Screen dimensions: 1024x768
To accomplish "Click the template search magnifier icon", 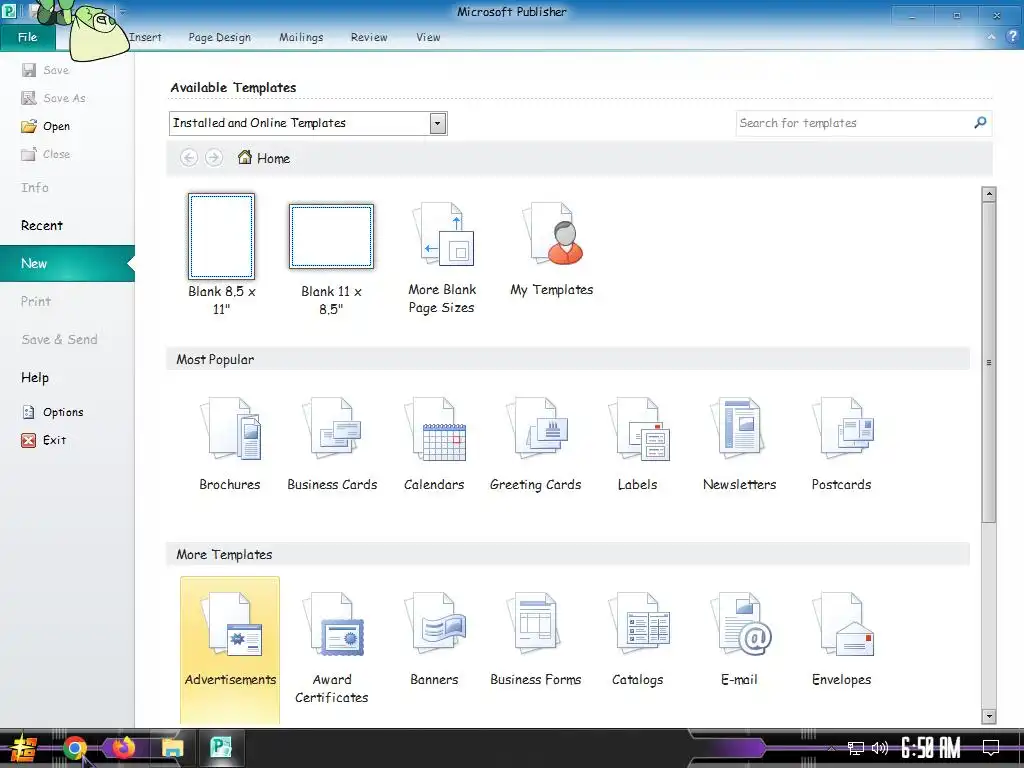I will tap(980, 123).
